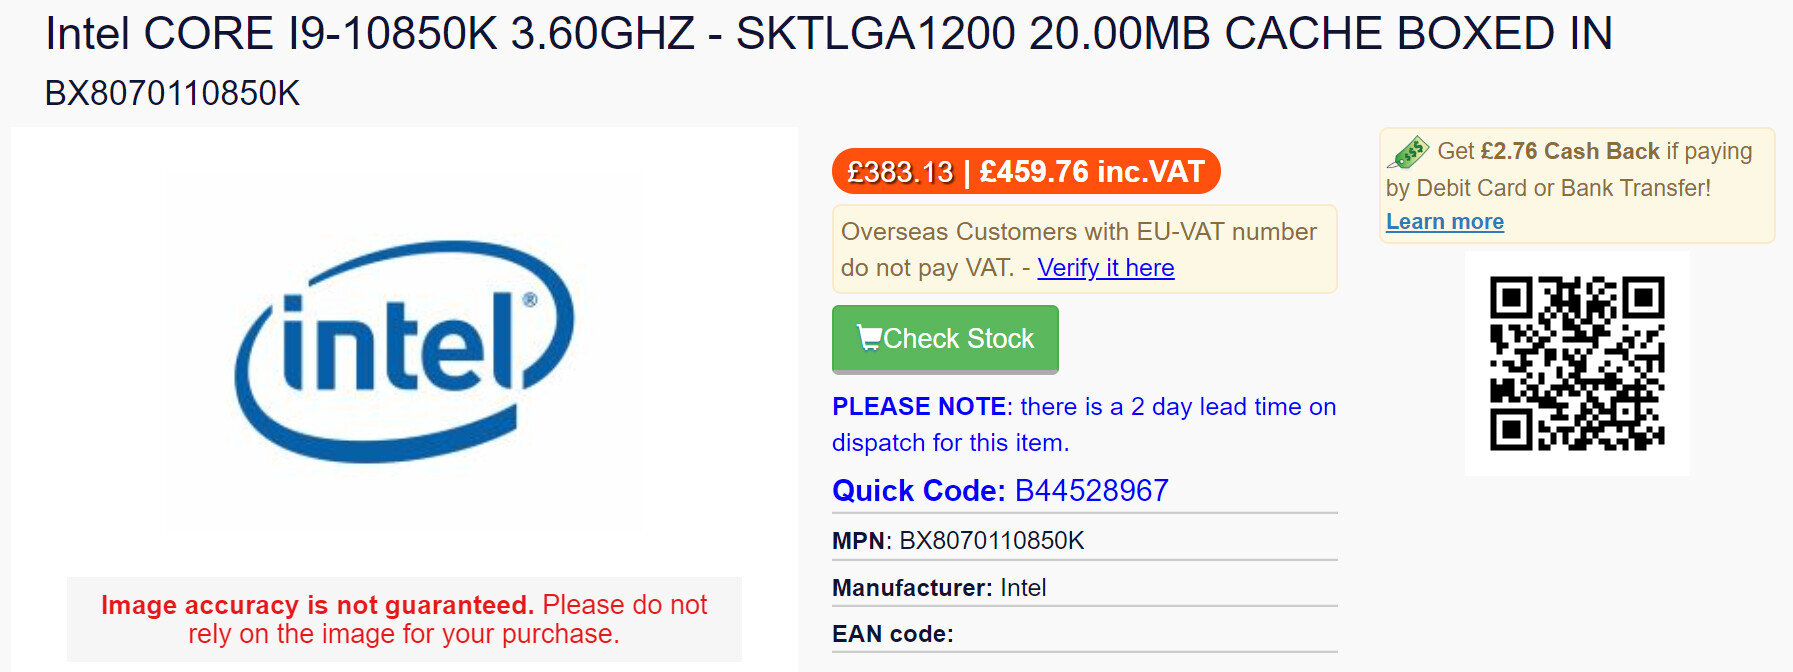Click the Intel Core i9-10850K product title
This screenshot has height=672, width=1793.
coord(828,34)
